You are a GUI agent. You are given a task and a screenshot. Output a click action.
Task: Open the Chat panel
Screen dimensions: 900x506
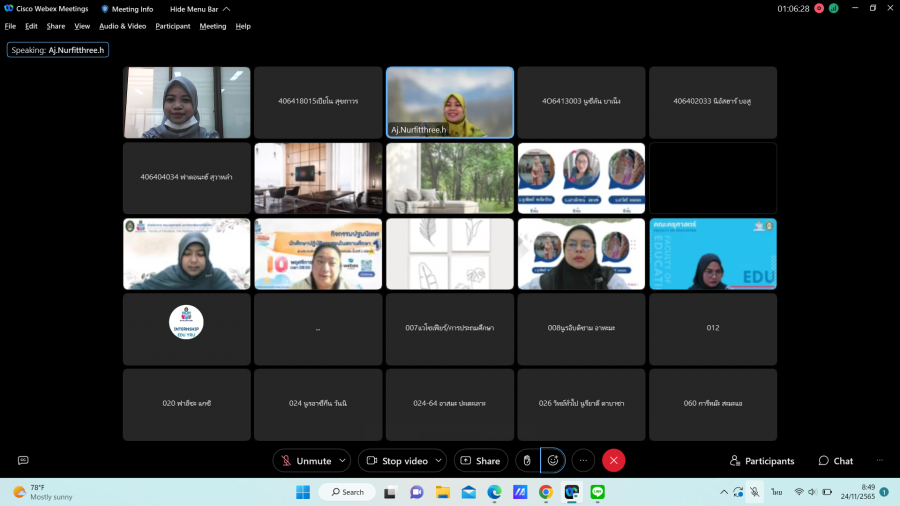click(835, 461)
